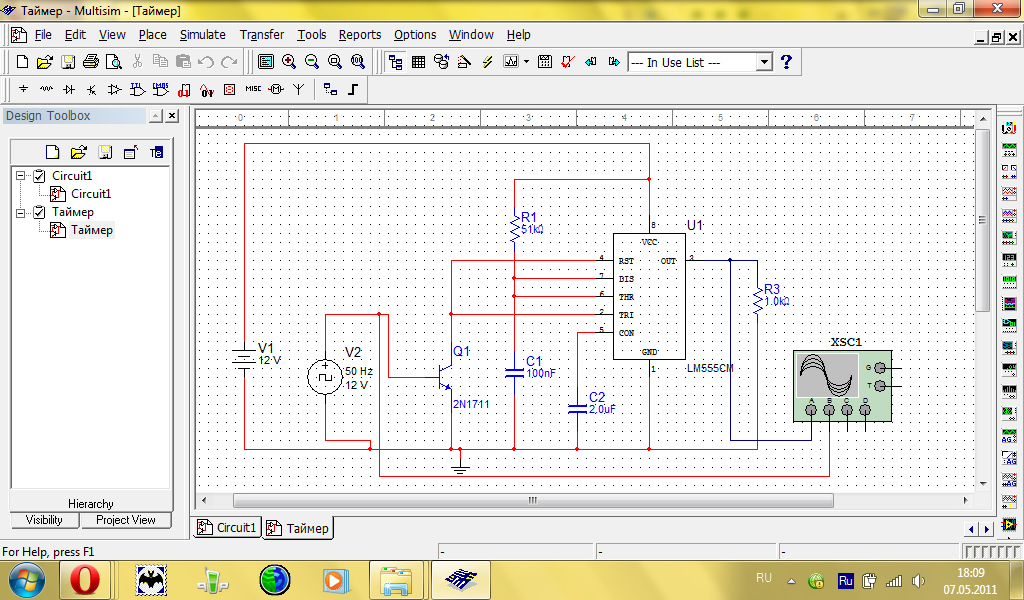
Task: Open the Simulate menu
Action: (202, 34)
